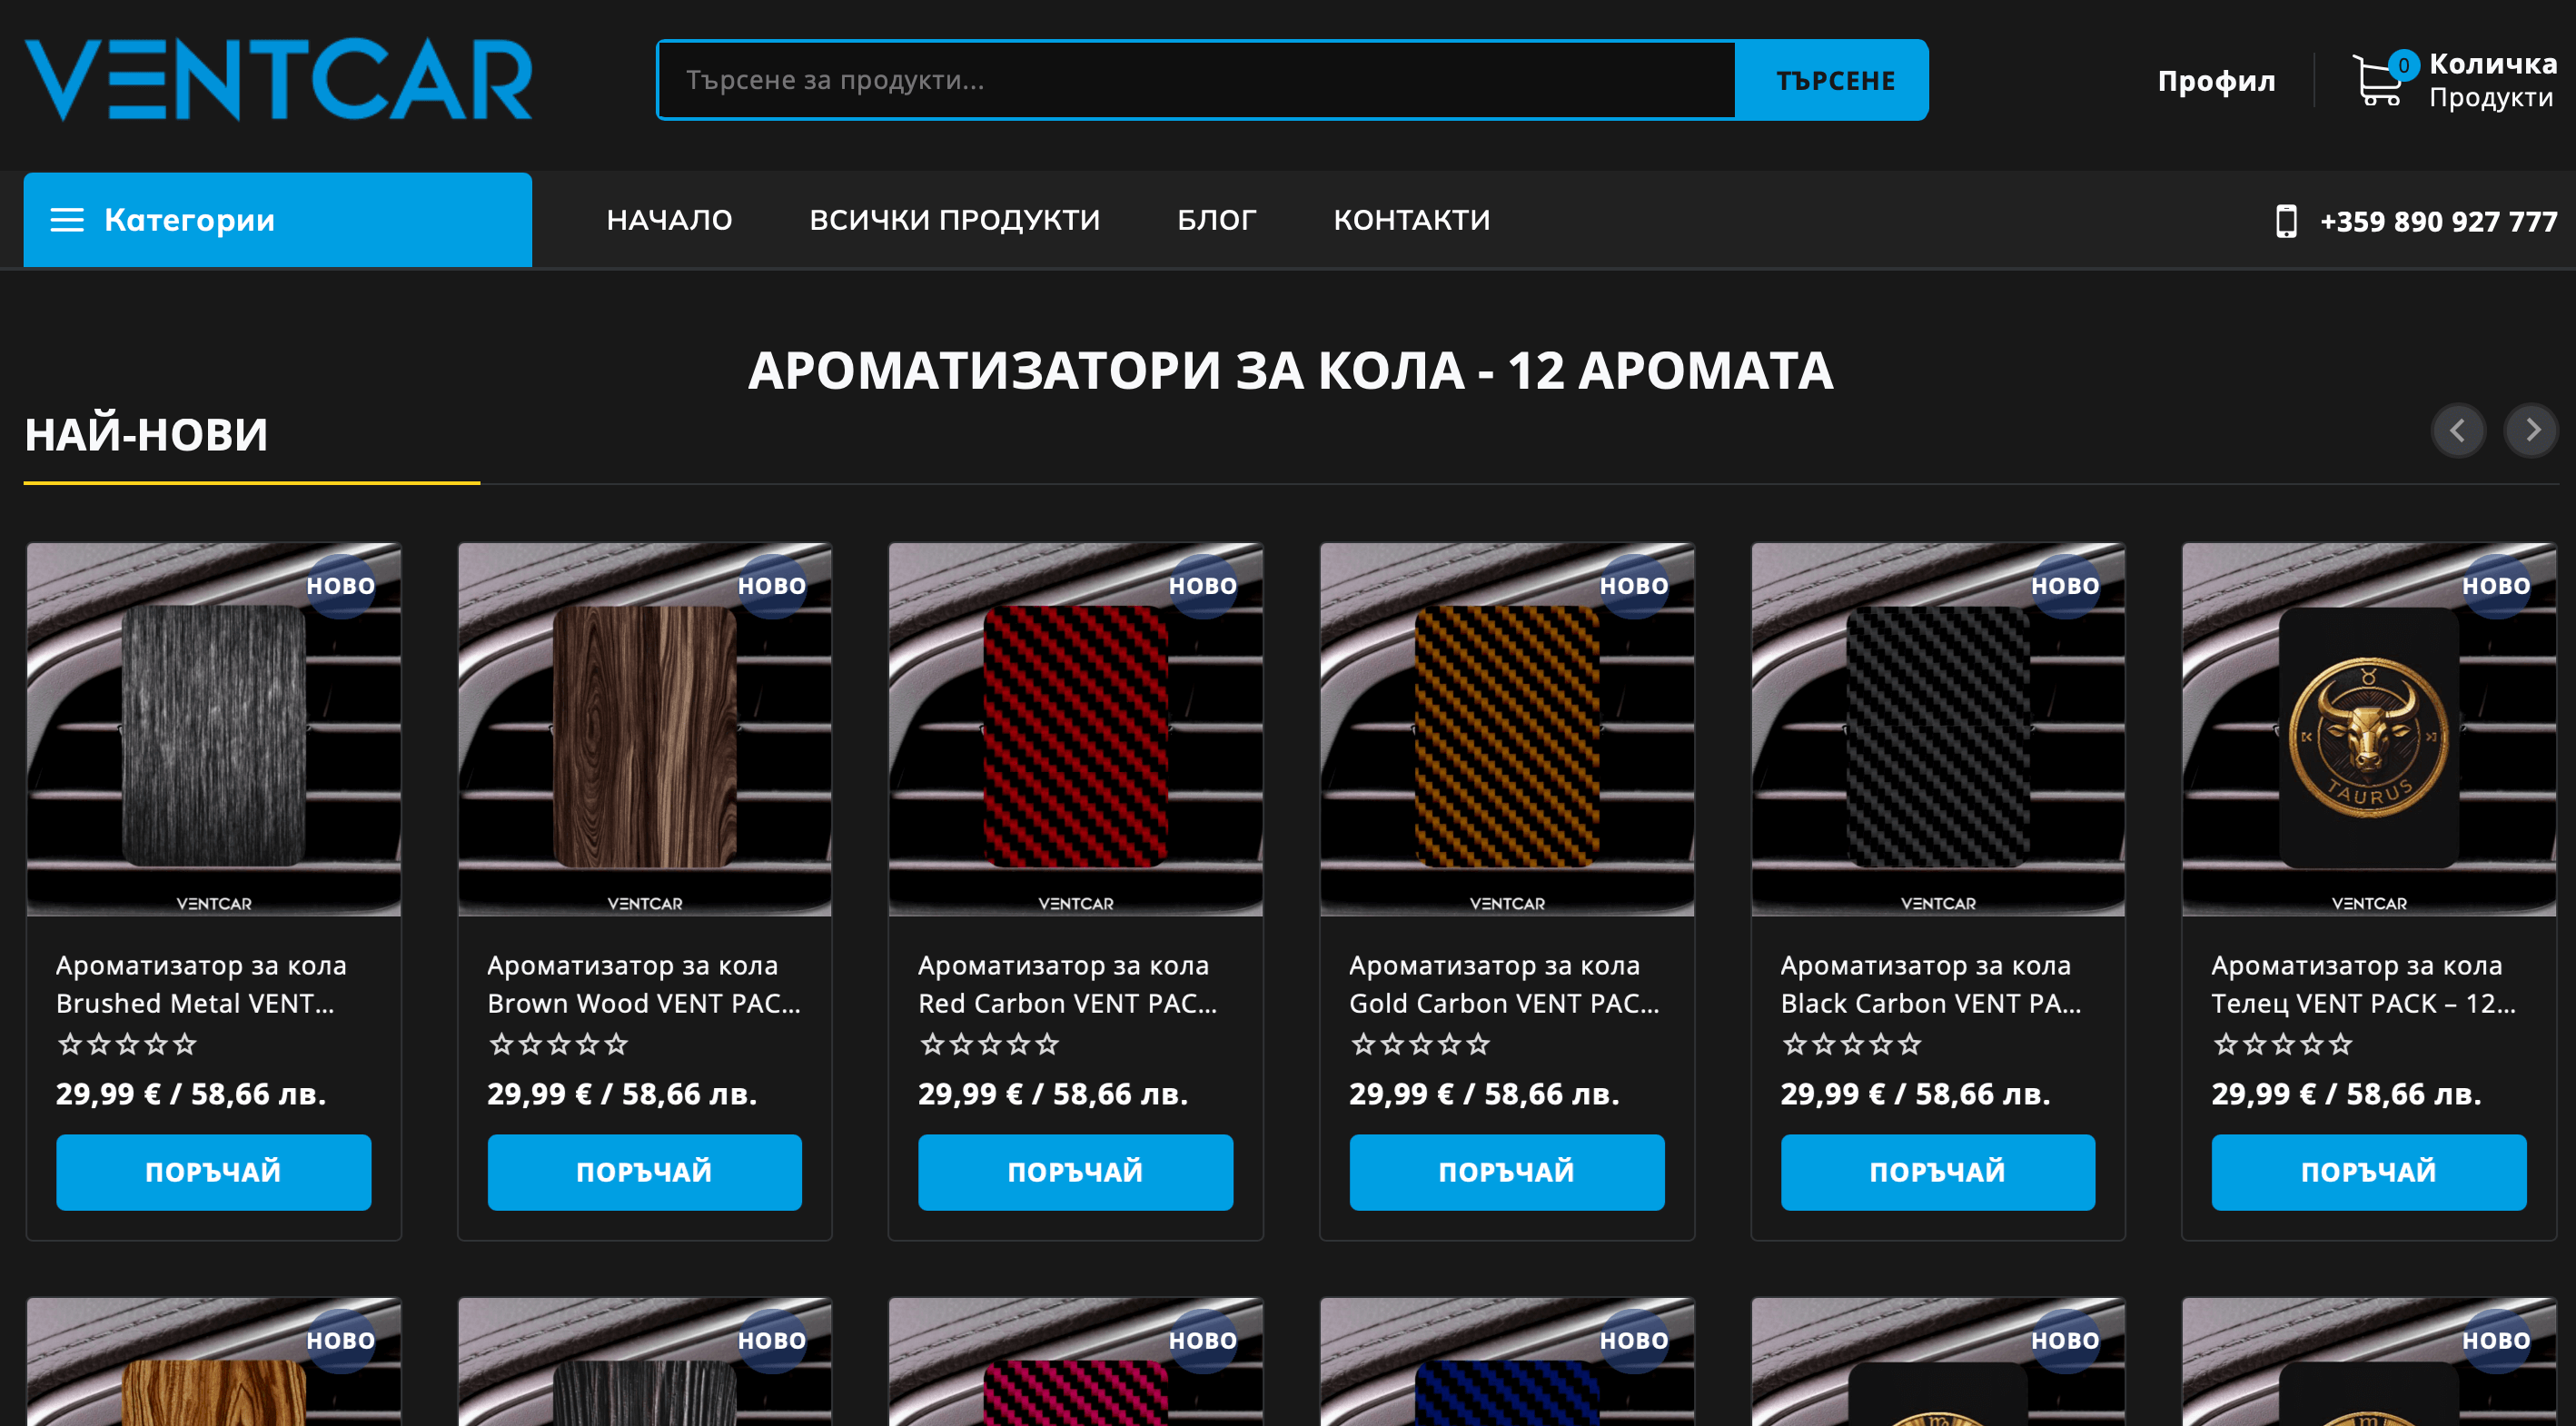Open the КОНТАКТИ page

click(x=1411, y=220)
